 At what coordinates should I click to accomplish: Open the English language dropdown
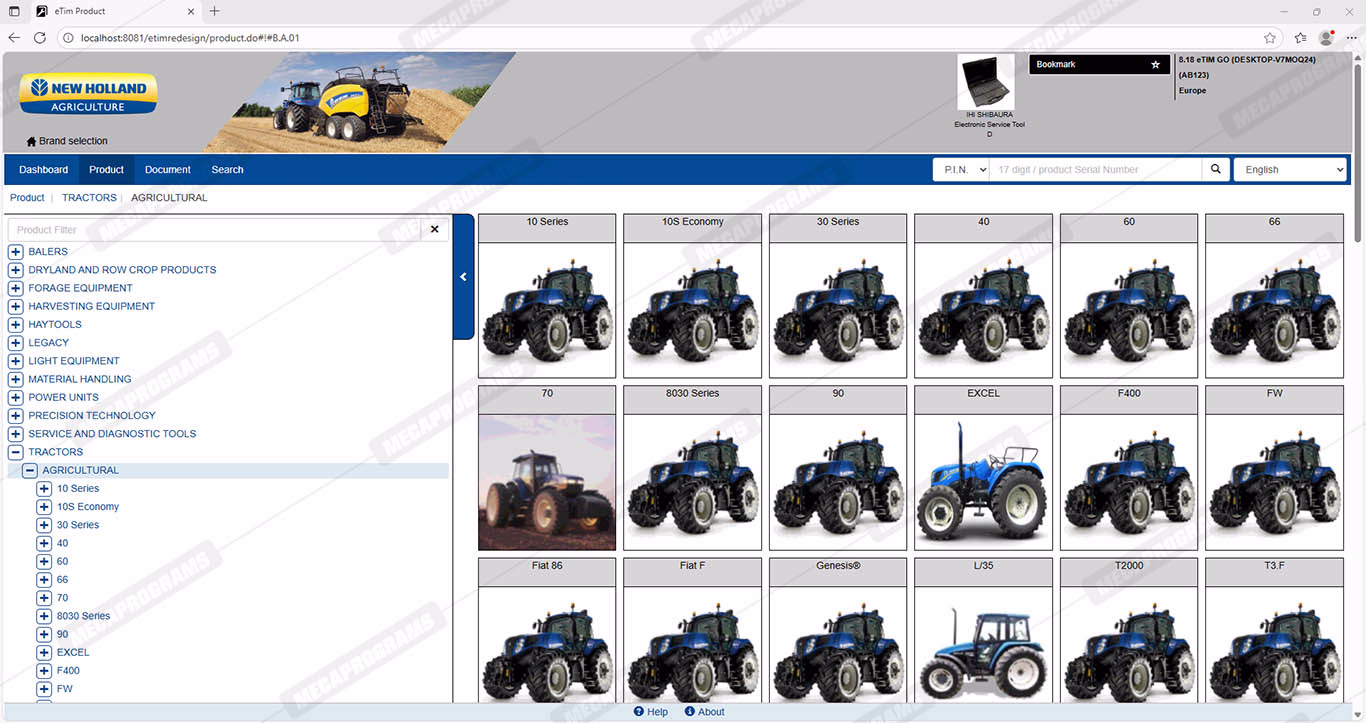tap(1290, 170)
